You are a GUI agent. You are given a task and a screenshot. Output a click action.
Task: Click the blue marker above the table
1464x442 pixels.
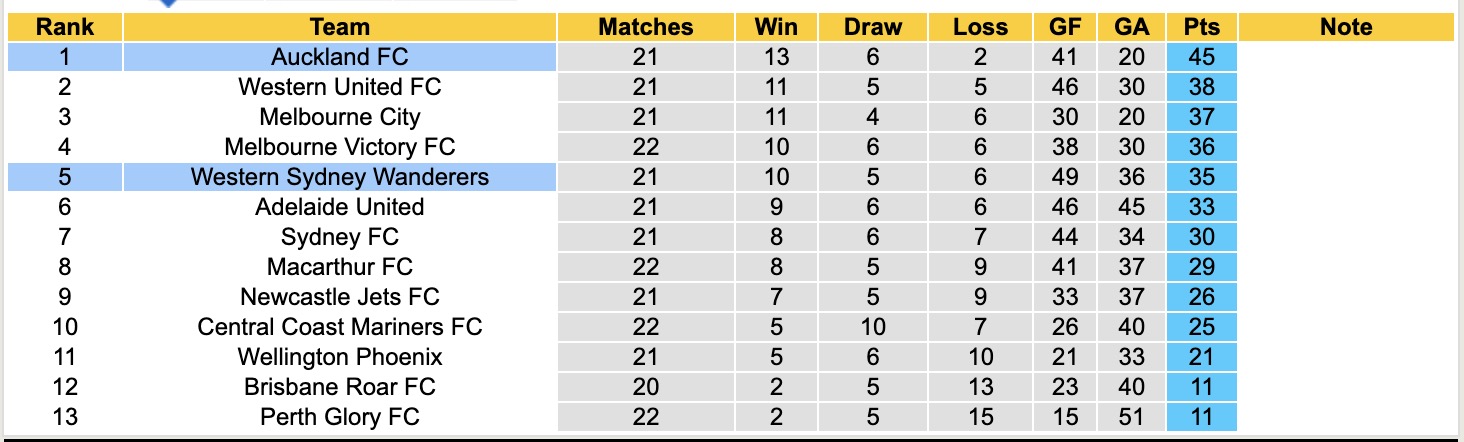click(168, 3)
